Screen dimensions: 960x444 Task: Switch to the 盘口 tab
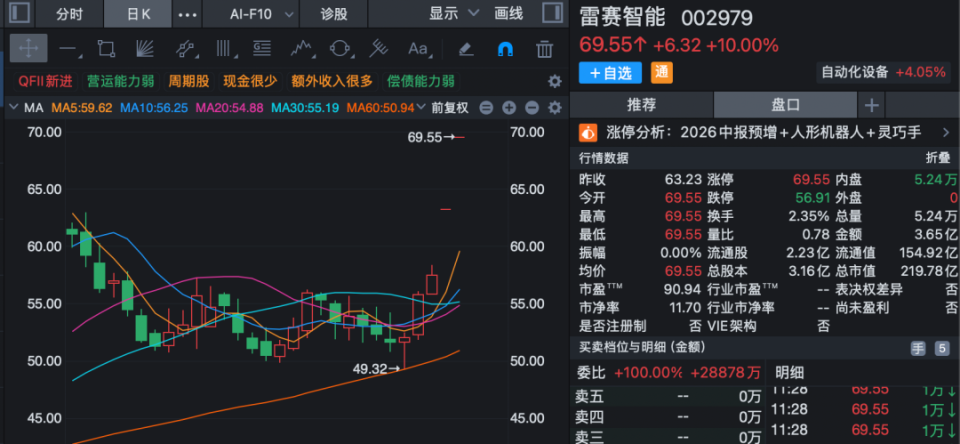786,105
